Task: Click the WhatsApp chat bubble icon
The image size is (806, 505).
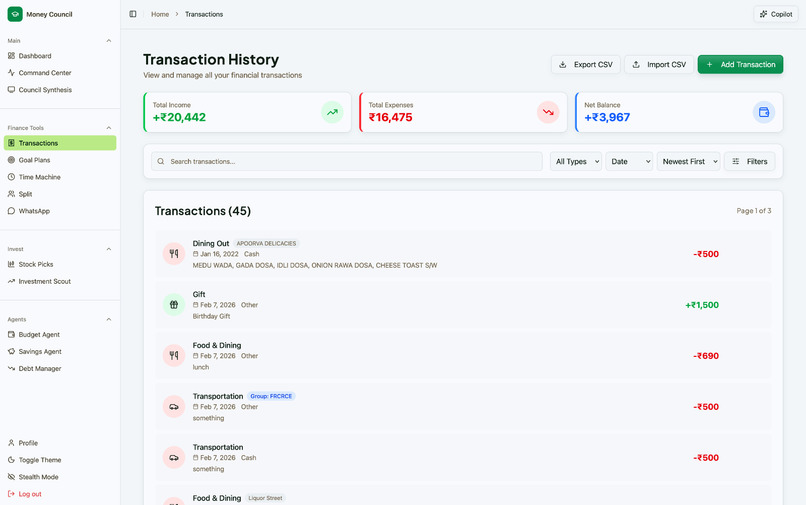Action: click(x=11, y=211)
